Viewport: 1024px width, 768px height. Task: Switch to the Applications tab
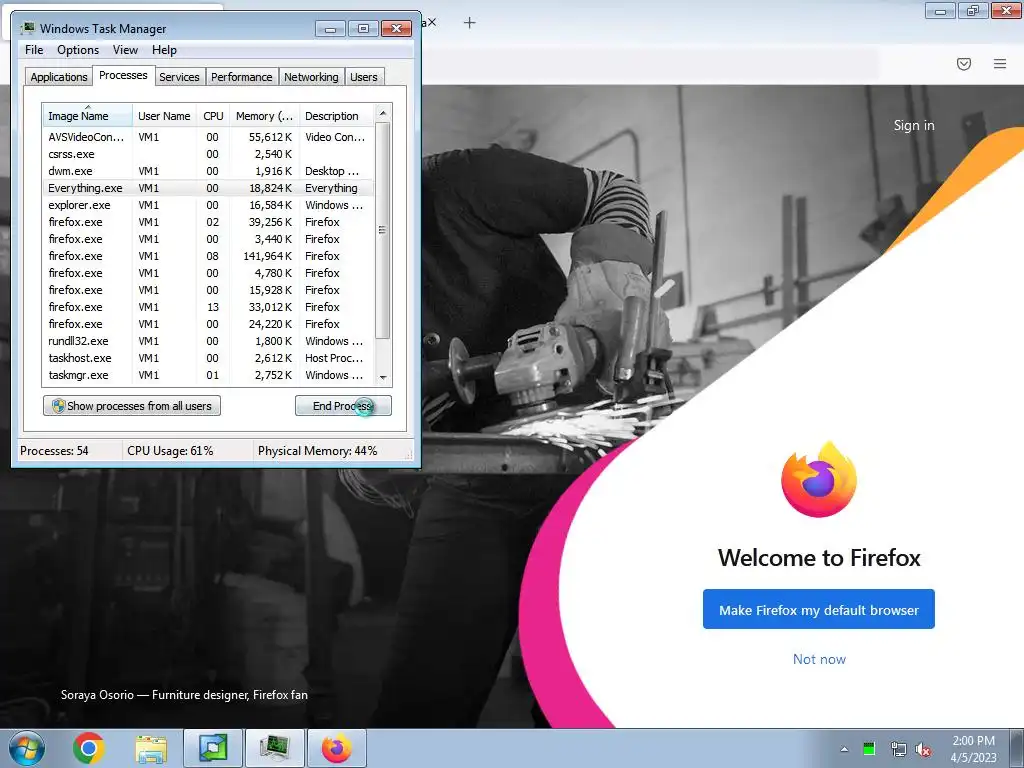(x=59, y=77)
